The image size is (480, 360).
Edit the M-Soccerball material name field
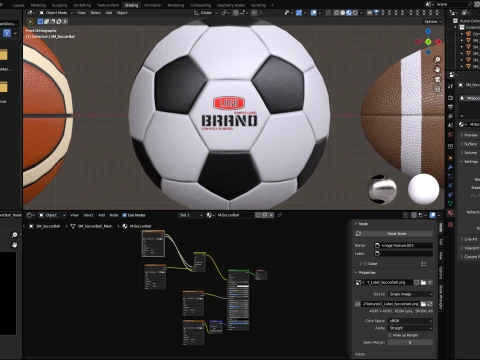(235, 215)
